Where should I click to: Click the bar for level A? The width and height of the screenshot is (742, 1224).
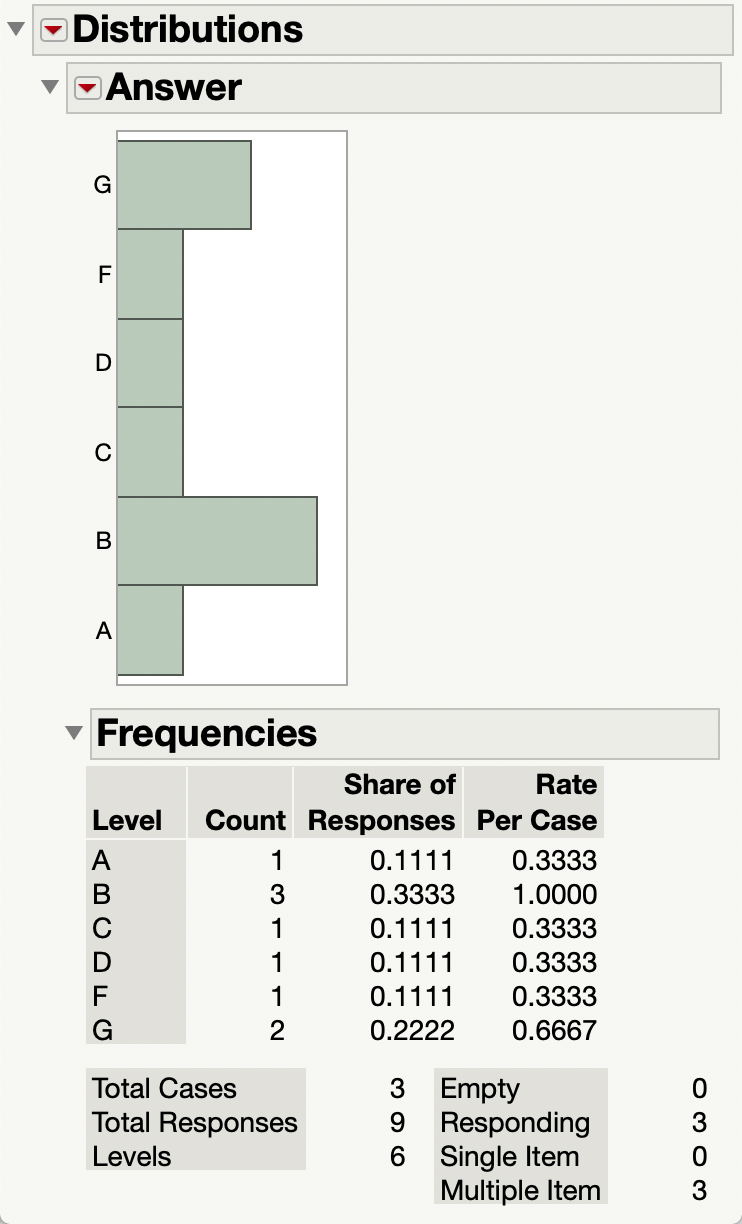(x=150, y=630)
